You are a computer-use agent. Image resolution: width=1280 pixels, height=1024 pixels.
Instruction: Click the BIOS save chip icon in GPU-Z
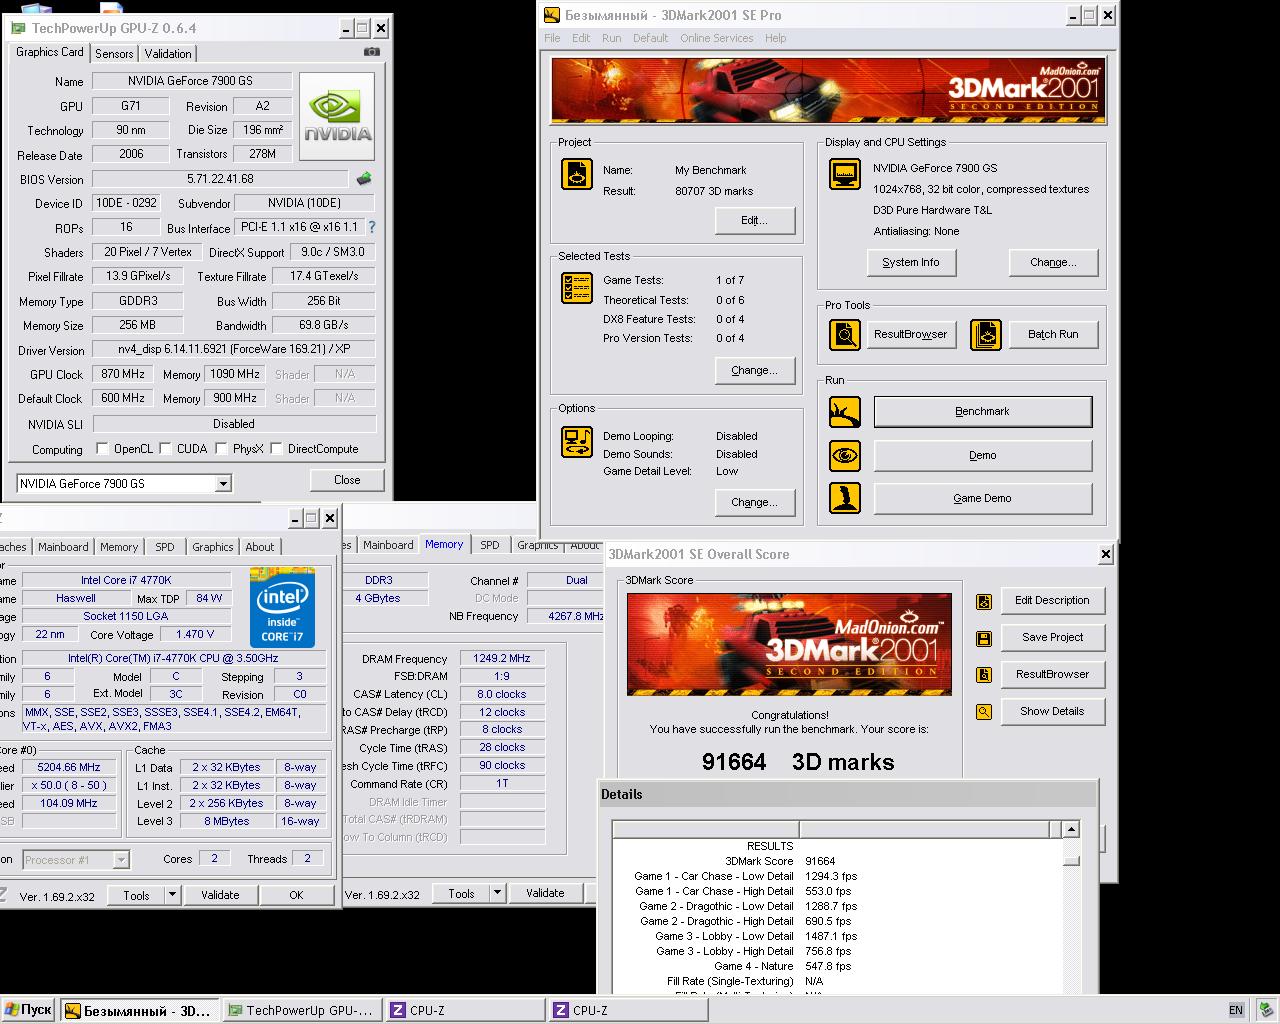click(x=364, y=179)
